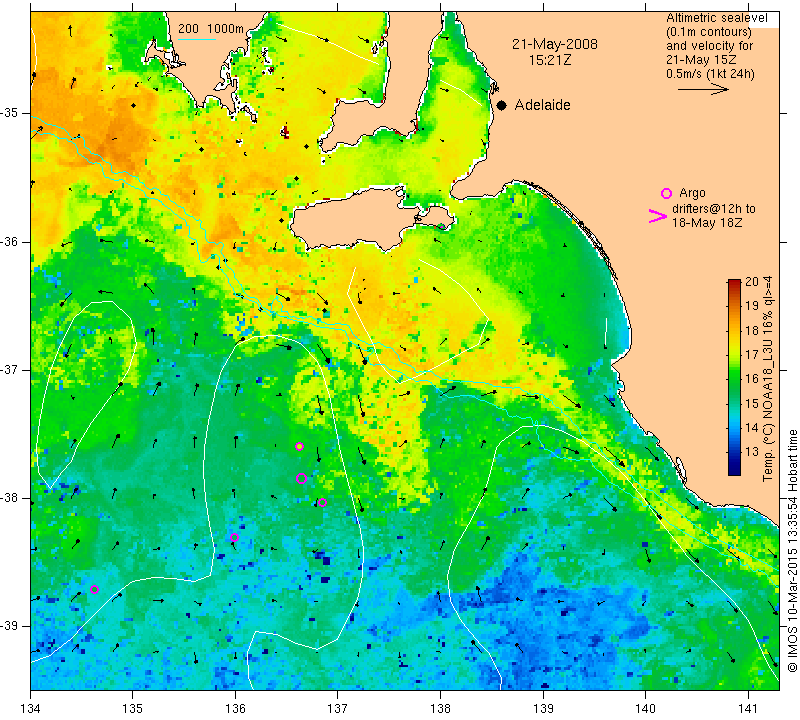Click longitude axis label 141

coord(748,708)
